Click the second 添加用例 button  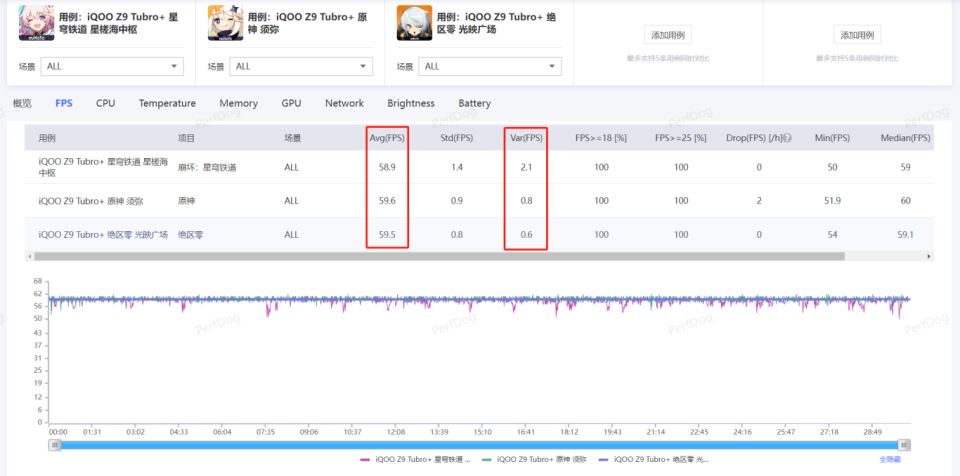click(857, 35)
